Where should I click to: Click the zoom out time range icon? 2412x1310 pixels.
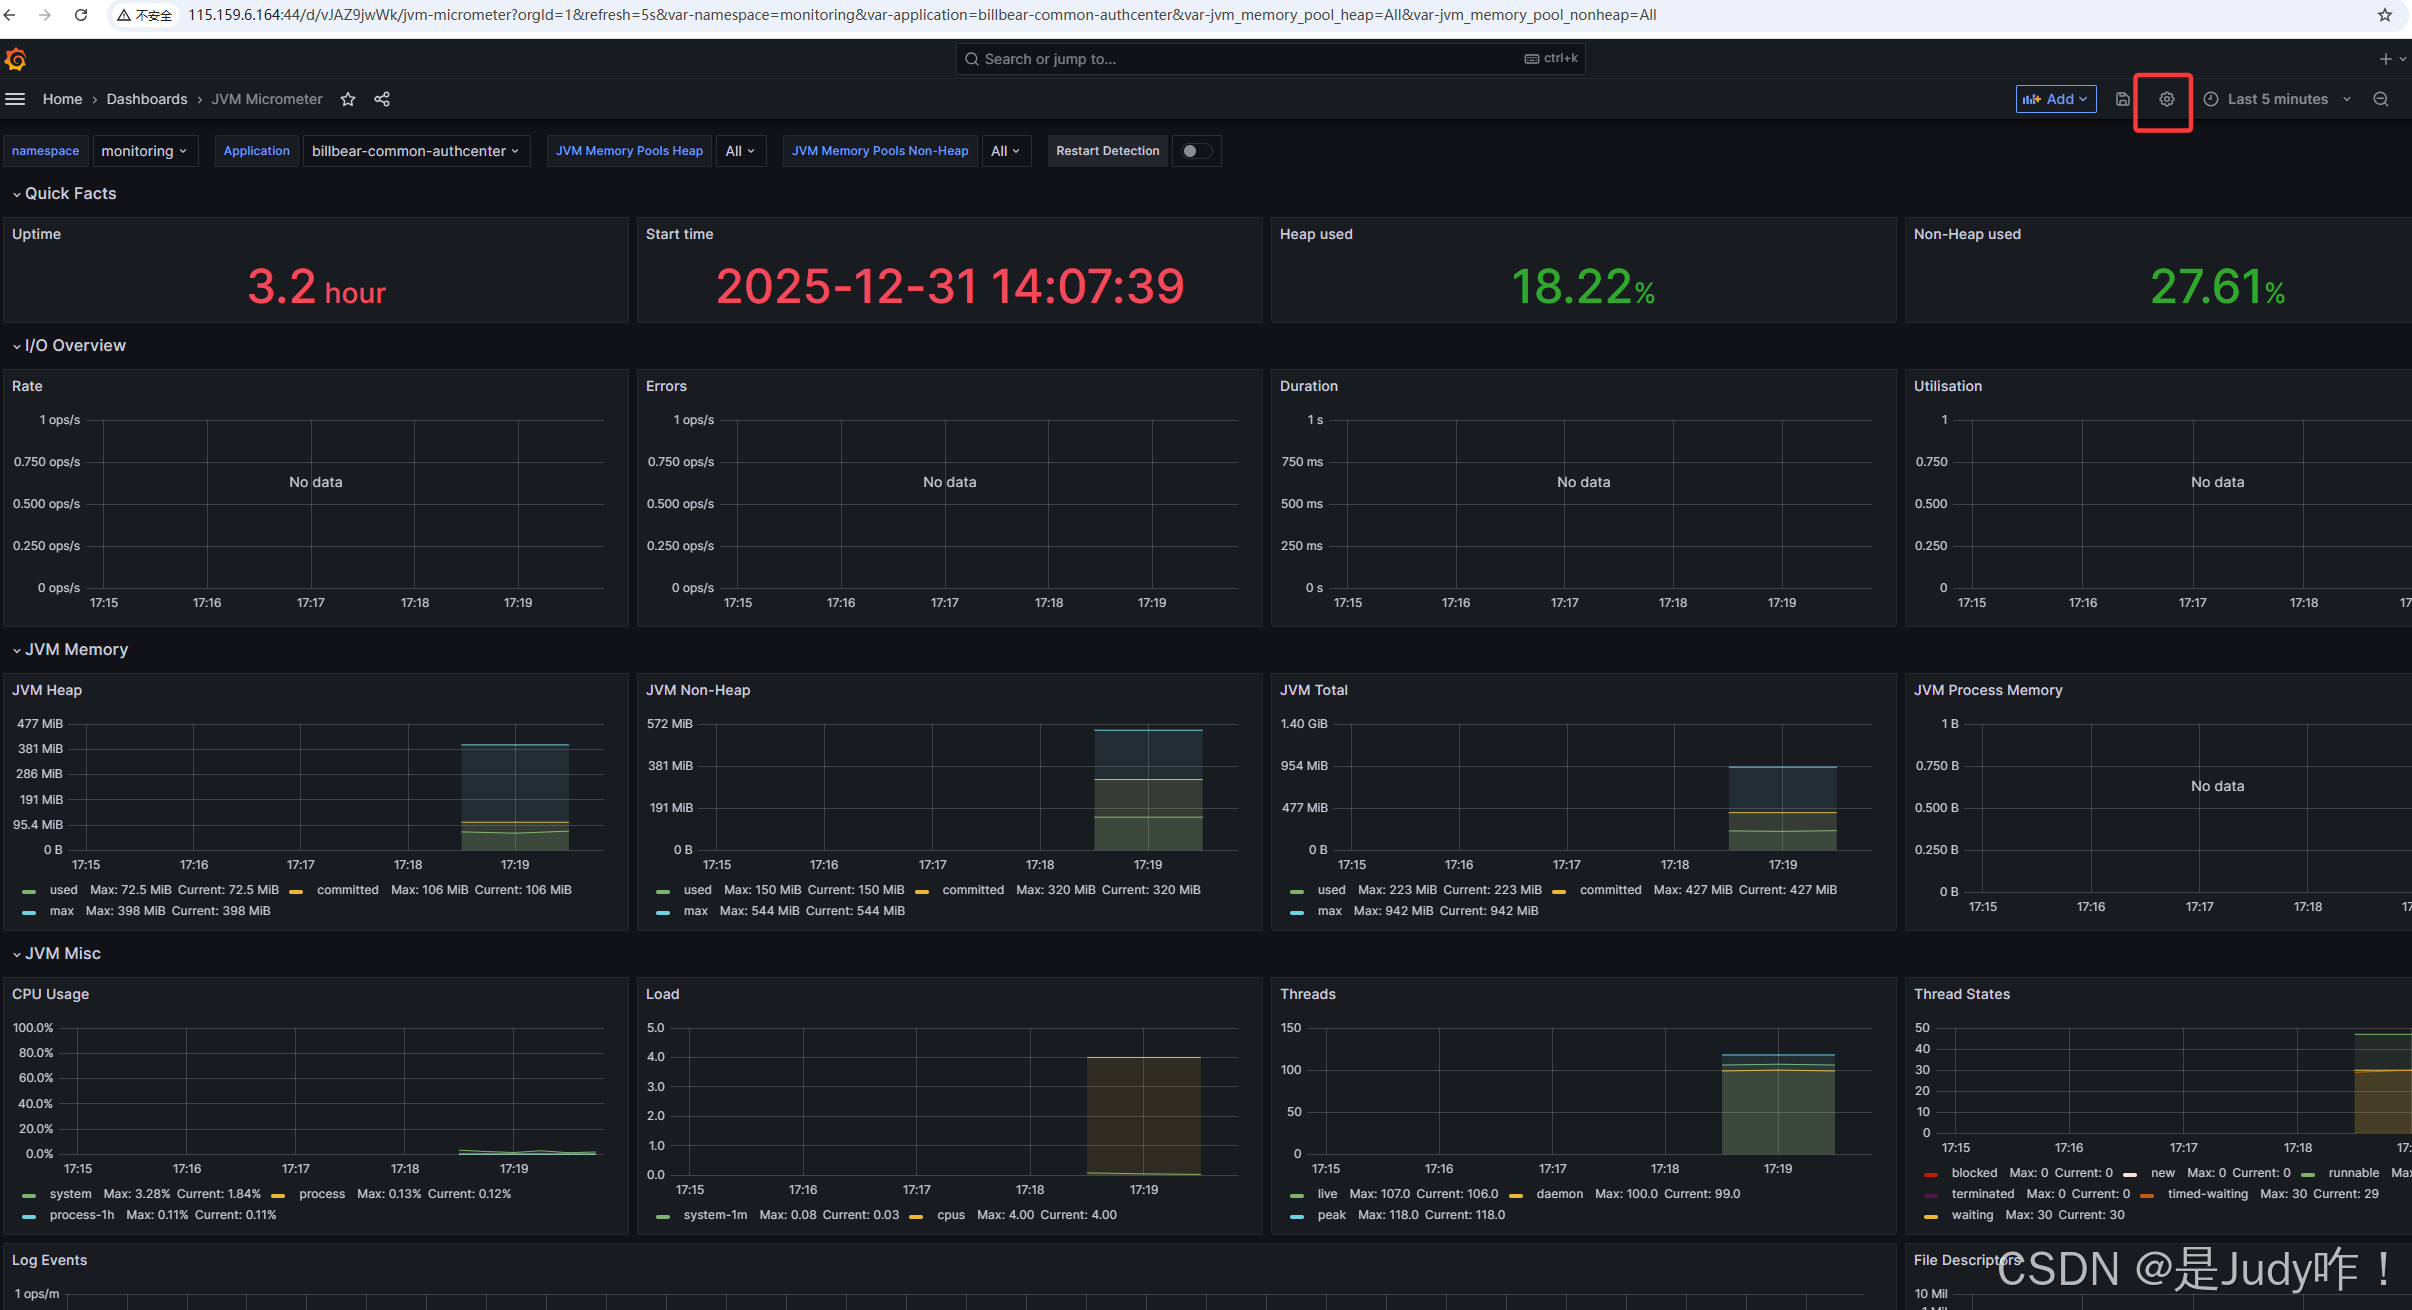2380,99
